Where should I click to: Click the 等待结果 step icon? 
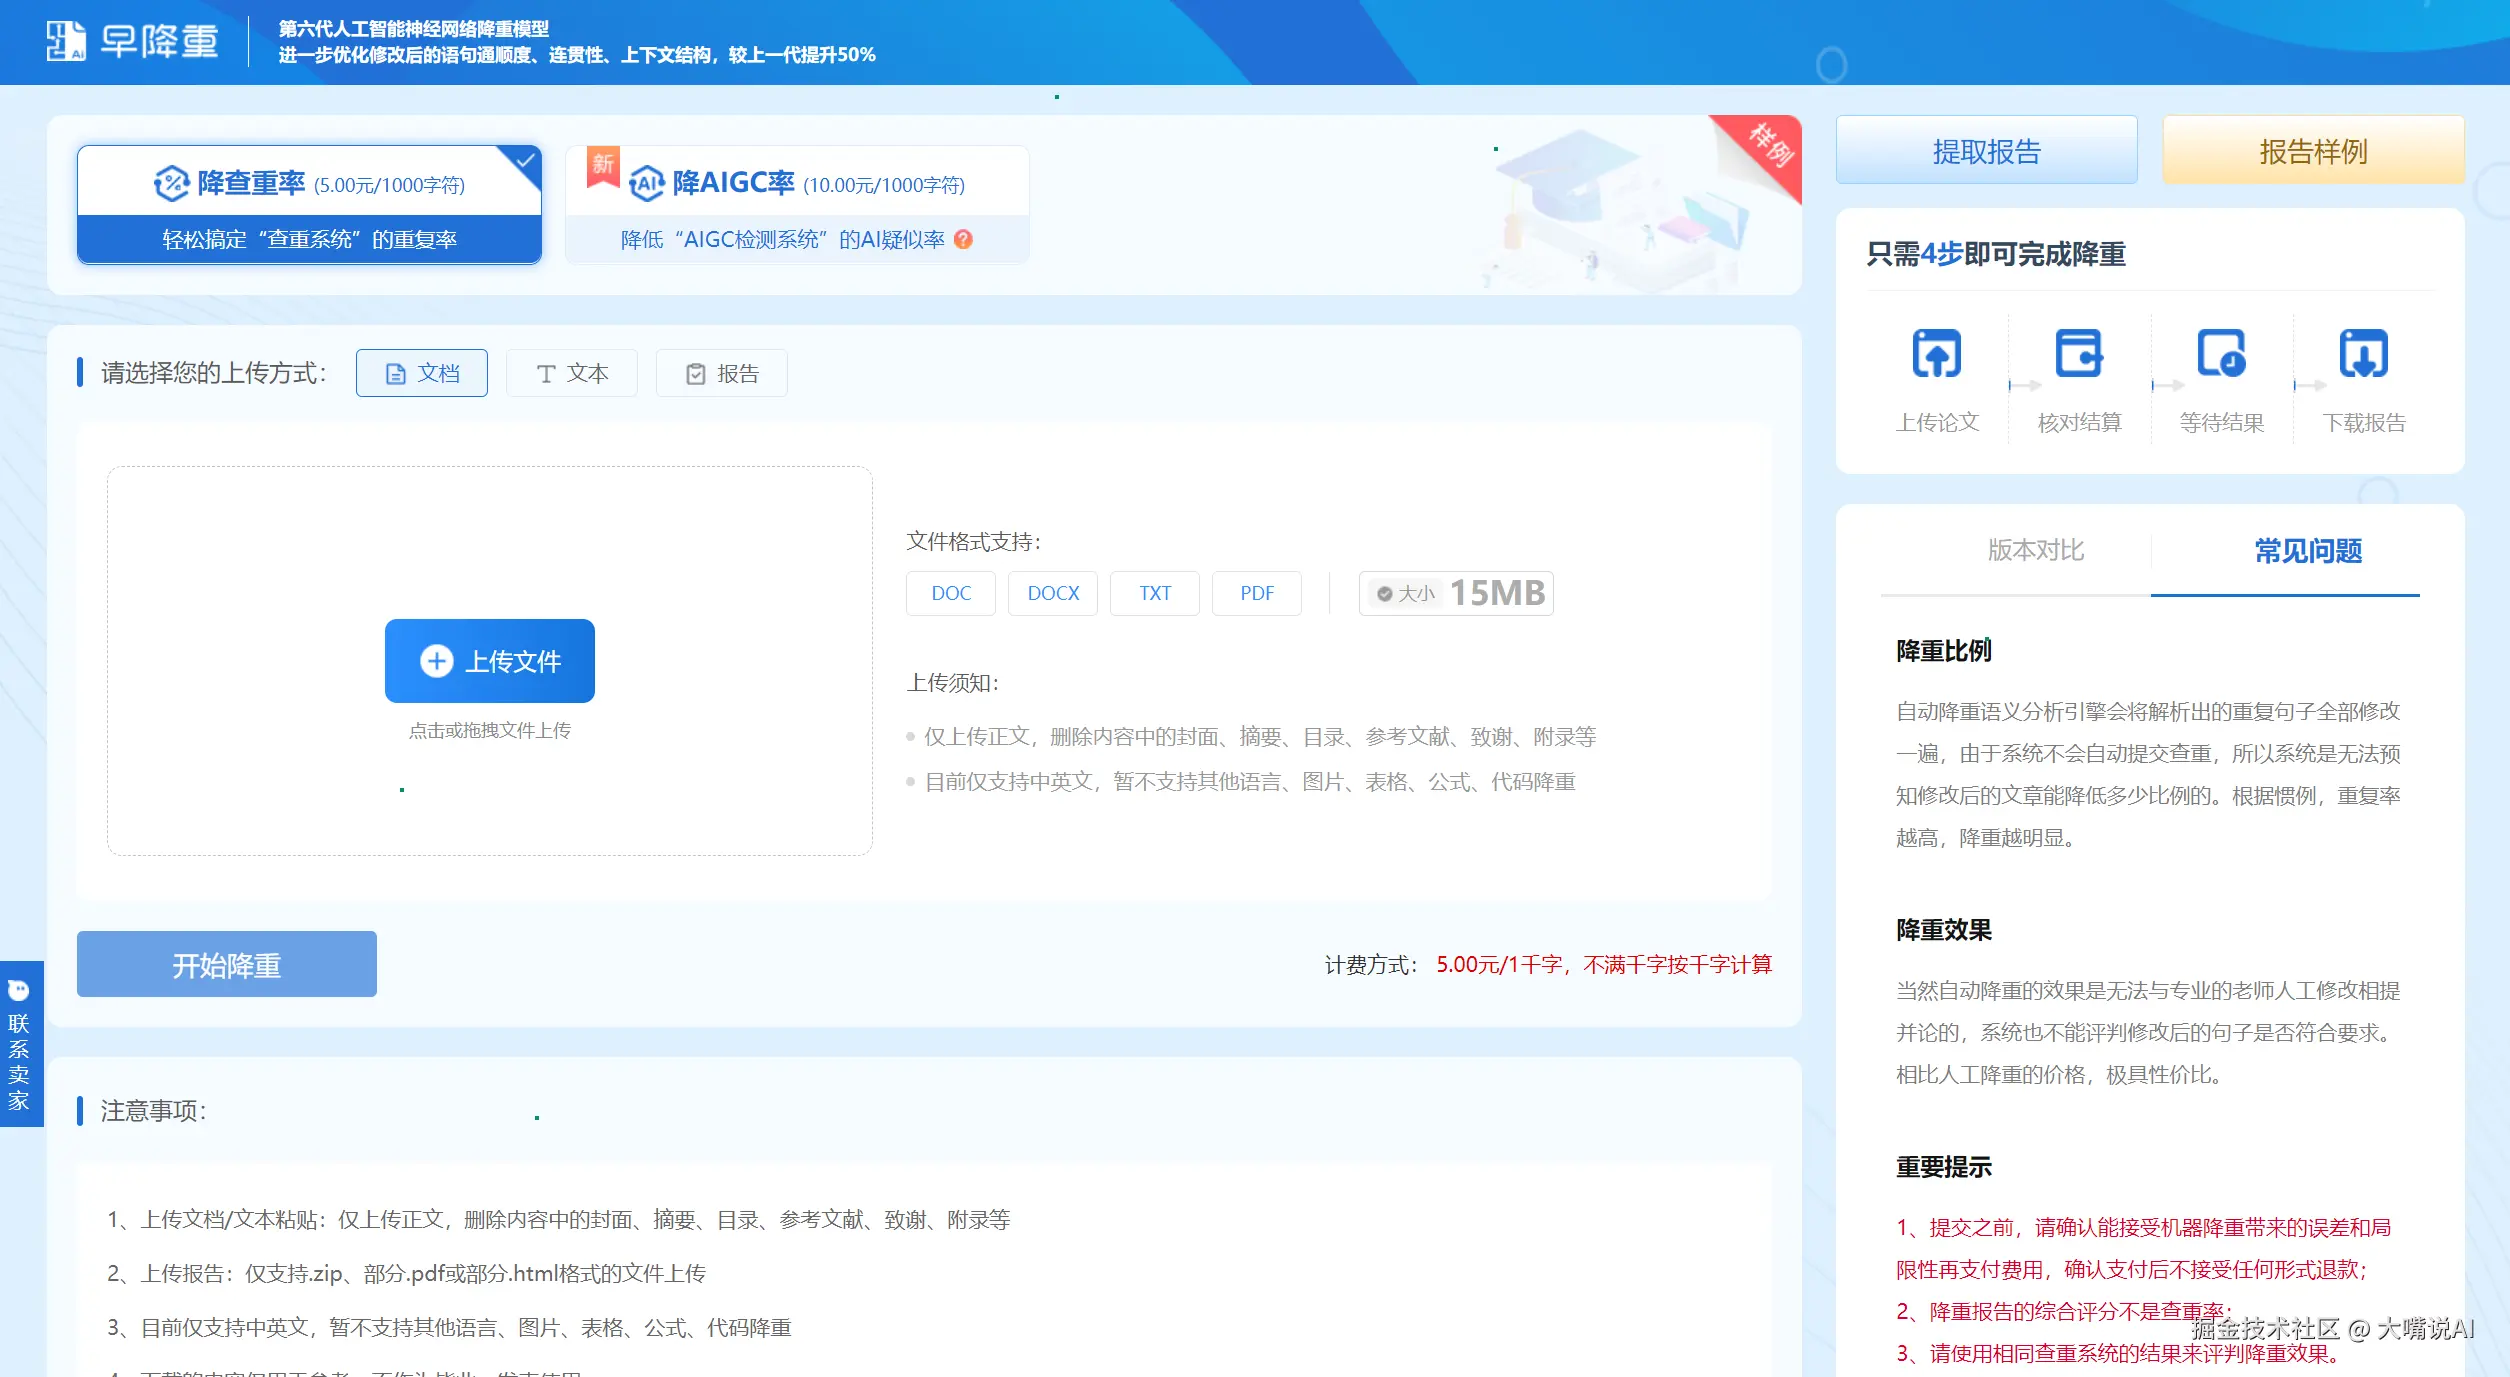(2220, 353)
